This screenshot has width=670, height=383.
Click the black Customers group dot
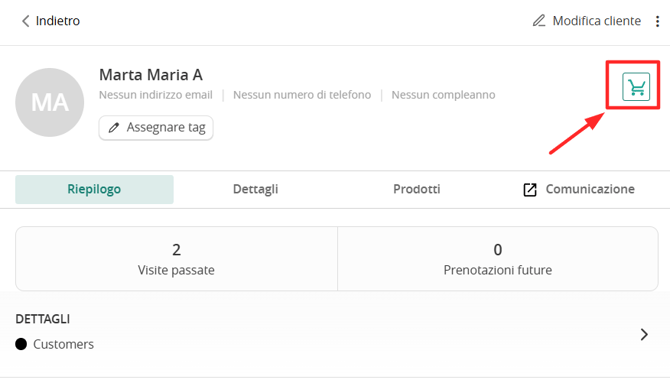coord(21,344)
